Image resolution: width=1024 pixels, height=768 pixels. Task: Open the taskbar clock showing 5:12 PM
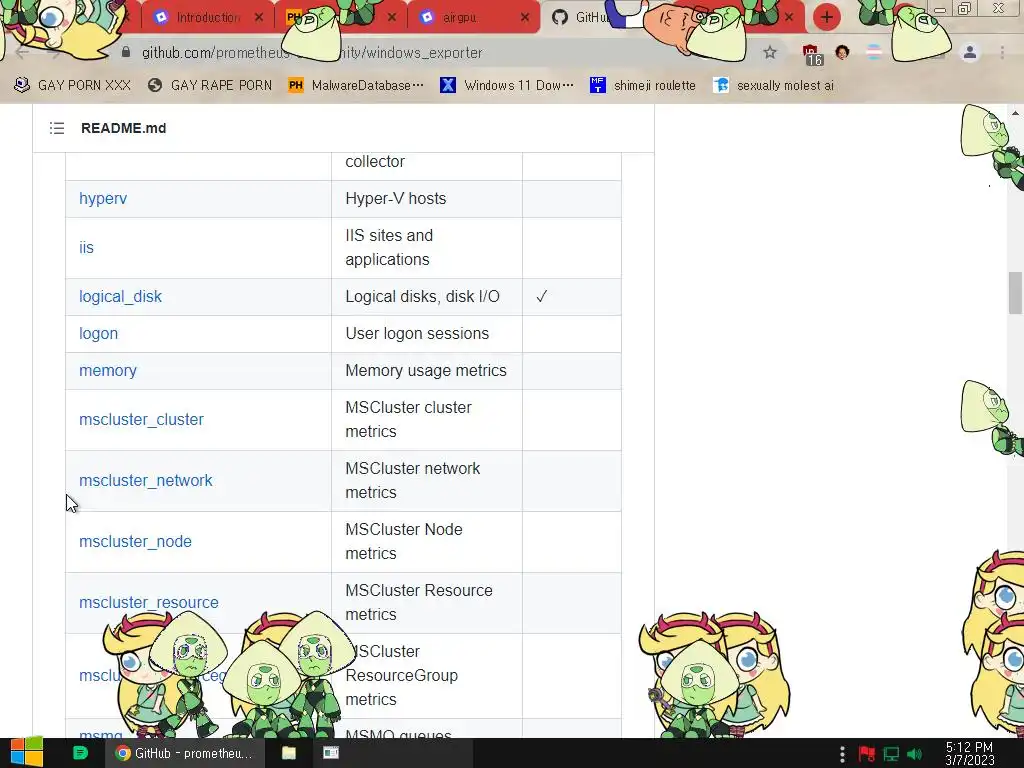969,754
